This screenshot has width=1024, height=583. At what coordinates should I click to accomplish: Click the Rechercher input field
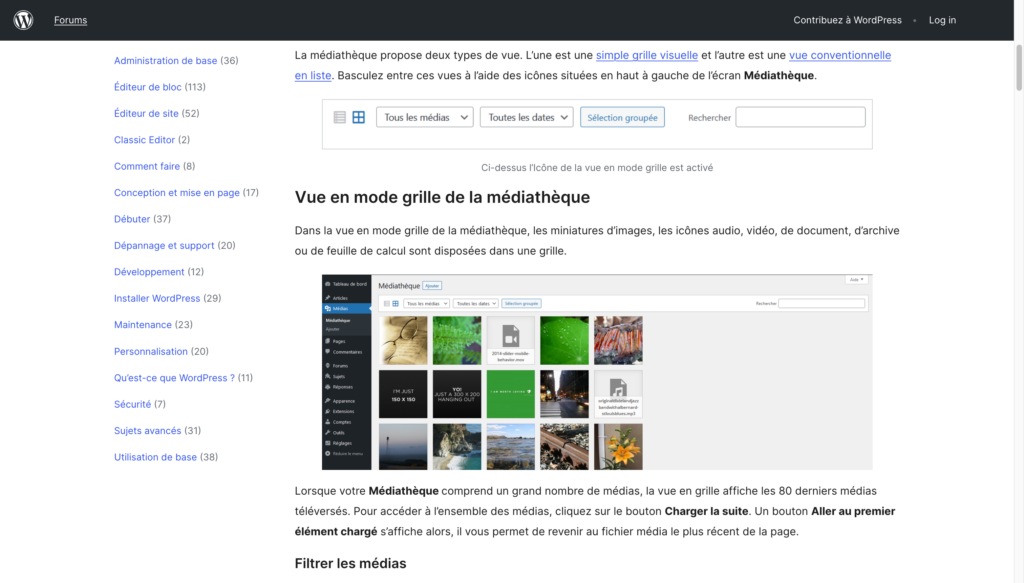click(x=800, y=118)
